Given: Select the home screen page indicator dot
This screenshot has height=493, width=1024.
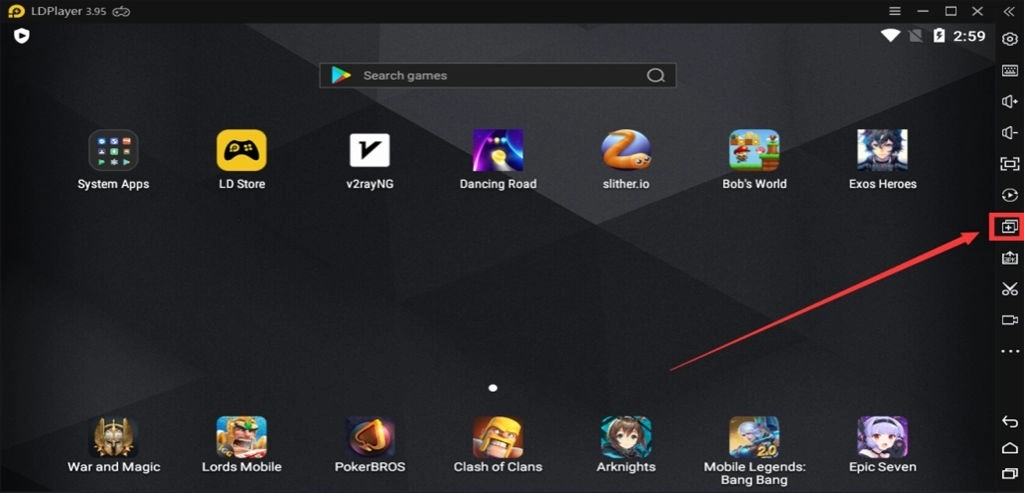Looking at the screenshot, I should (493, 388).
